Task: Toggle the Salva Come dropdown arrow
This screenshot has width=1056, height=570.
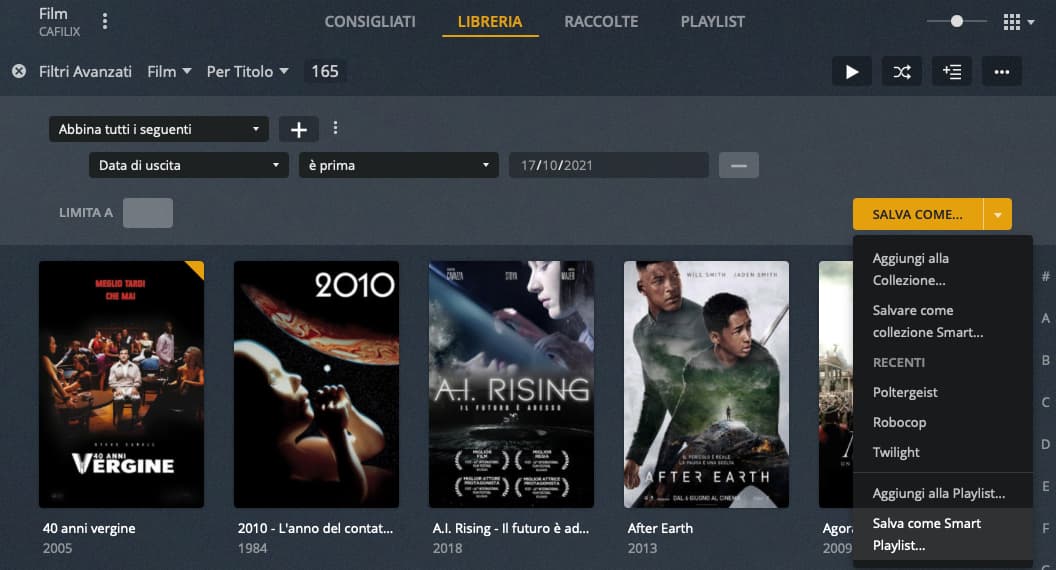Action: (x=997, y=214)
